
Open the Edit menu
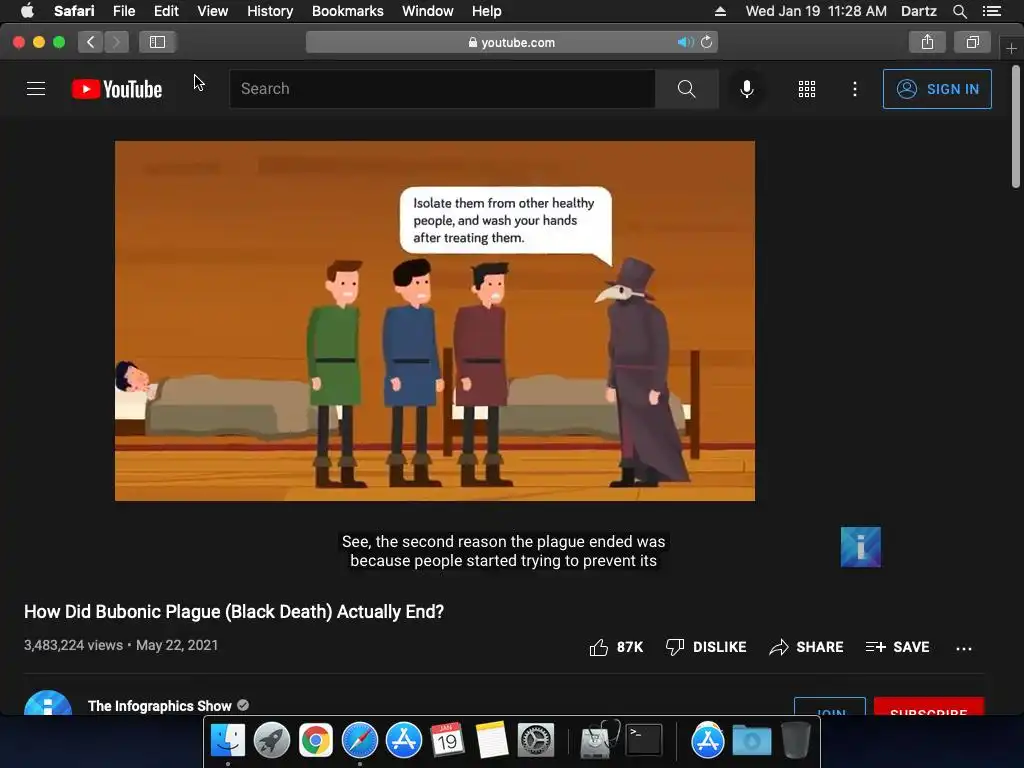166,11
